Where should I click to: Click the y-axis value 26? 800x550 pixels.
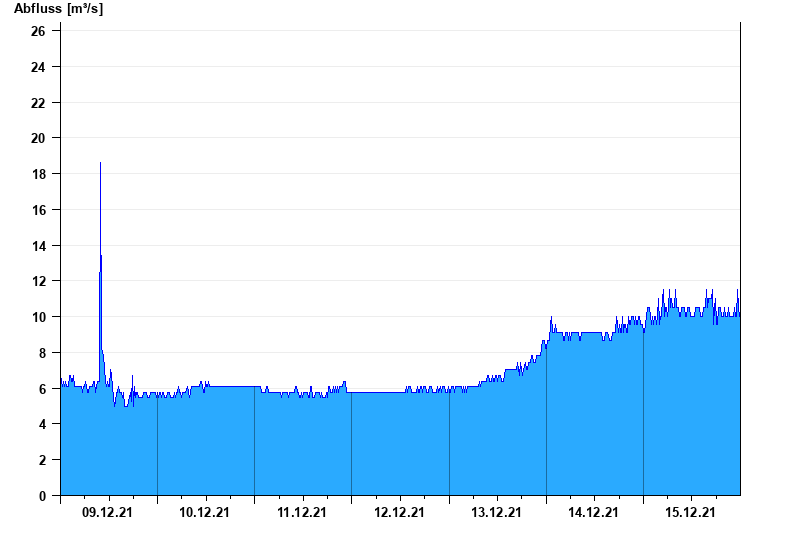click(39, 31)
